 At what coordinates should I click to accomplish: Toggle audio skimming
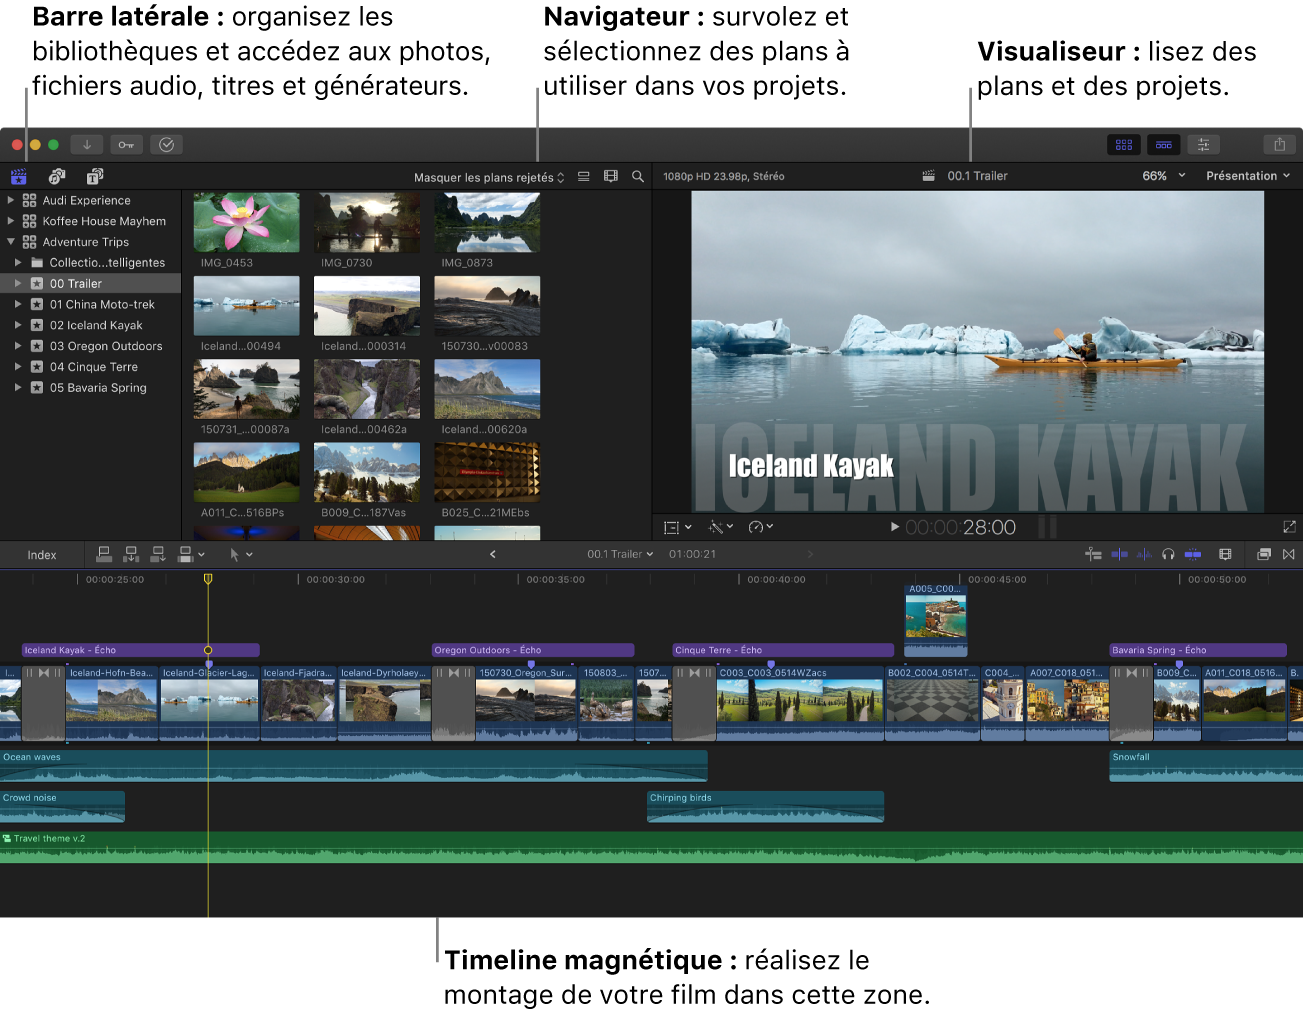pyautogui.click(x=1144, y=554)
